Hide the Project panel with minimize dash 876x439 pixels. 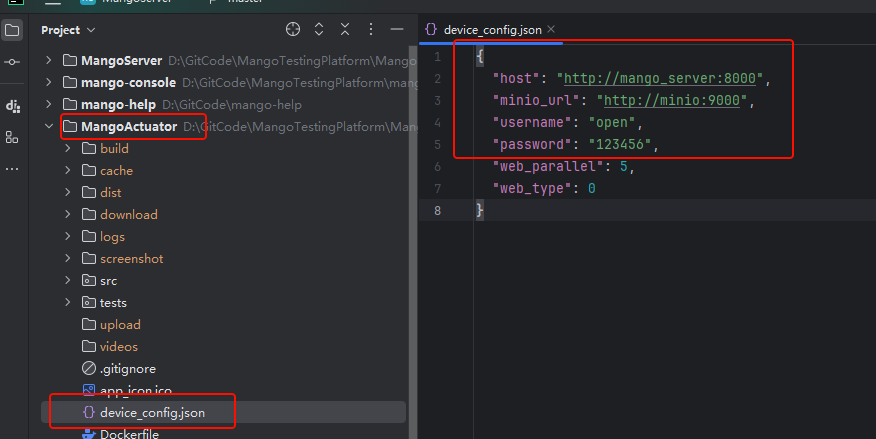click(x=397, y=30)
